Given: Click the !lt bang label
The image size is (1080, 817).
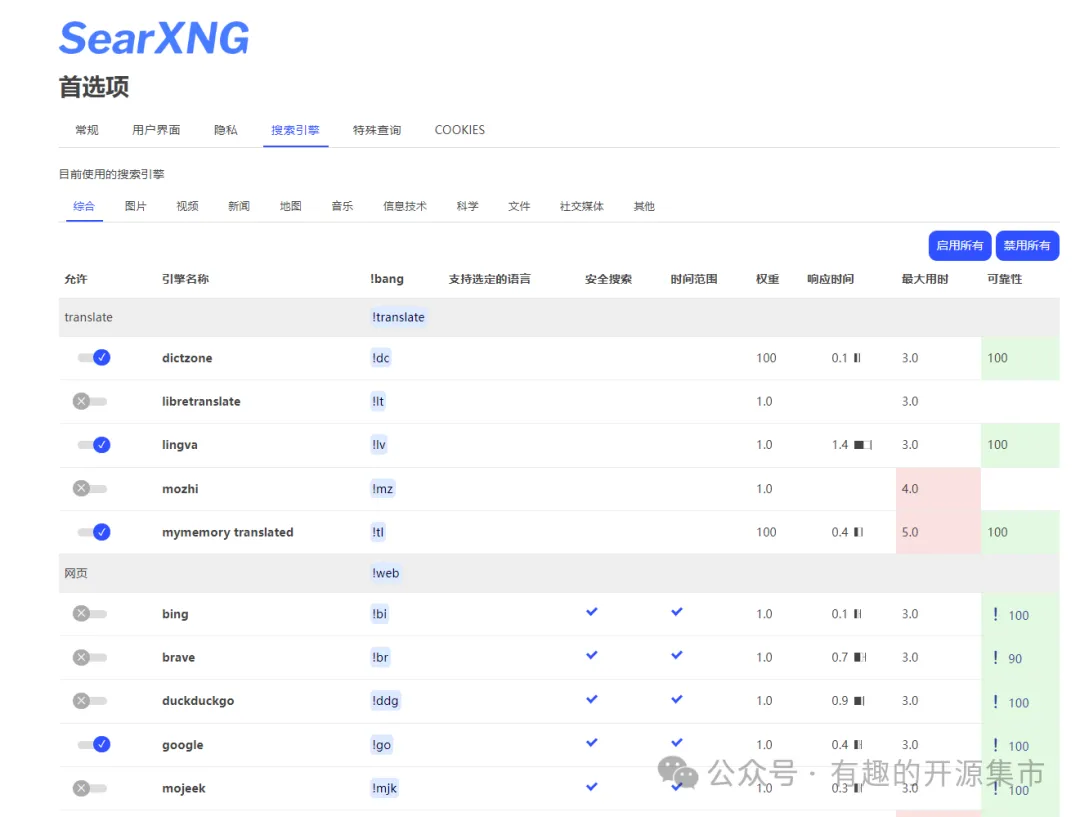Looking at the screenshot, I should click(x=378, y=401).
